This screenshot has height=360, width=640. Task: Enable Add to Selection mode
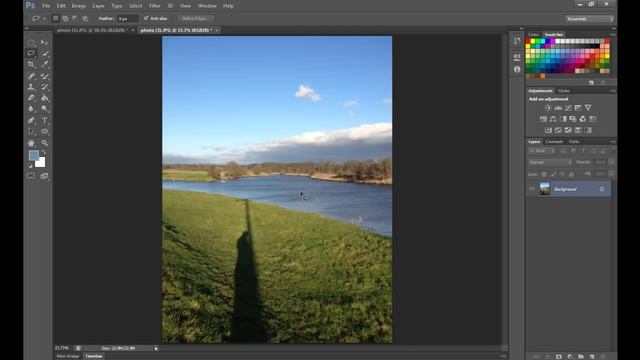point(65,18)
